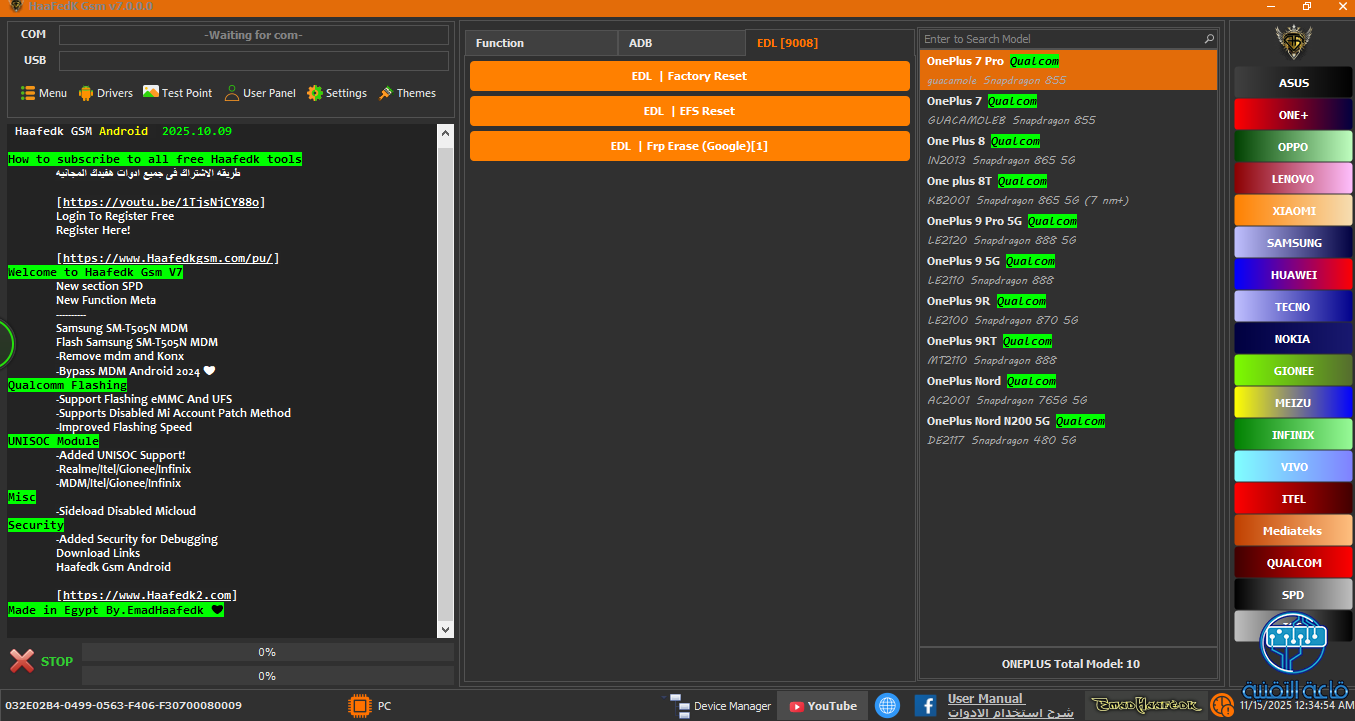
Task: Open the User Manual link
Action: (x=985, y=699)
